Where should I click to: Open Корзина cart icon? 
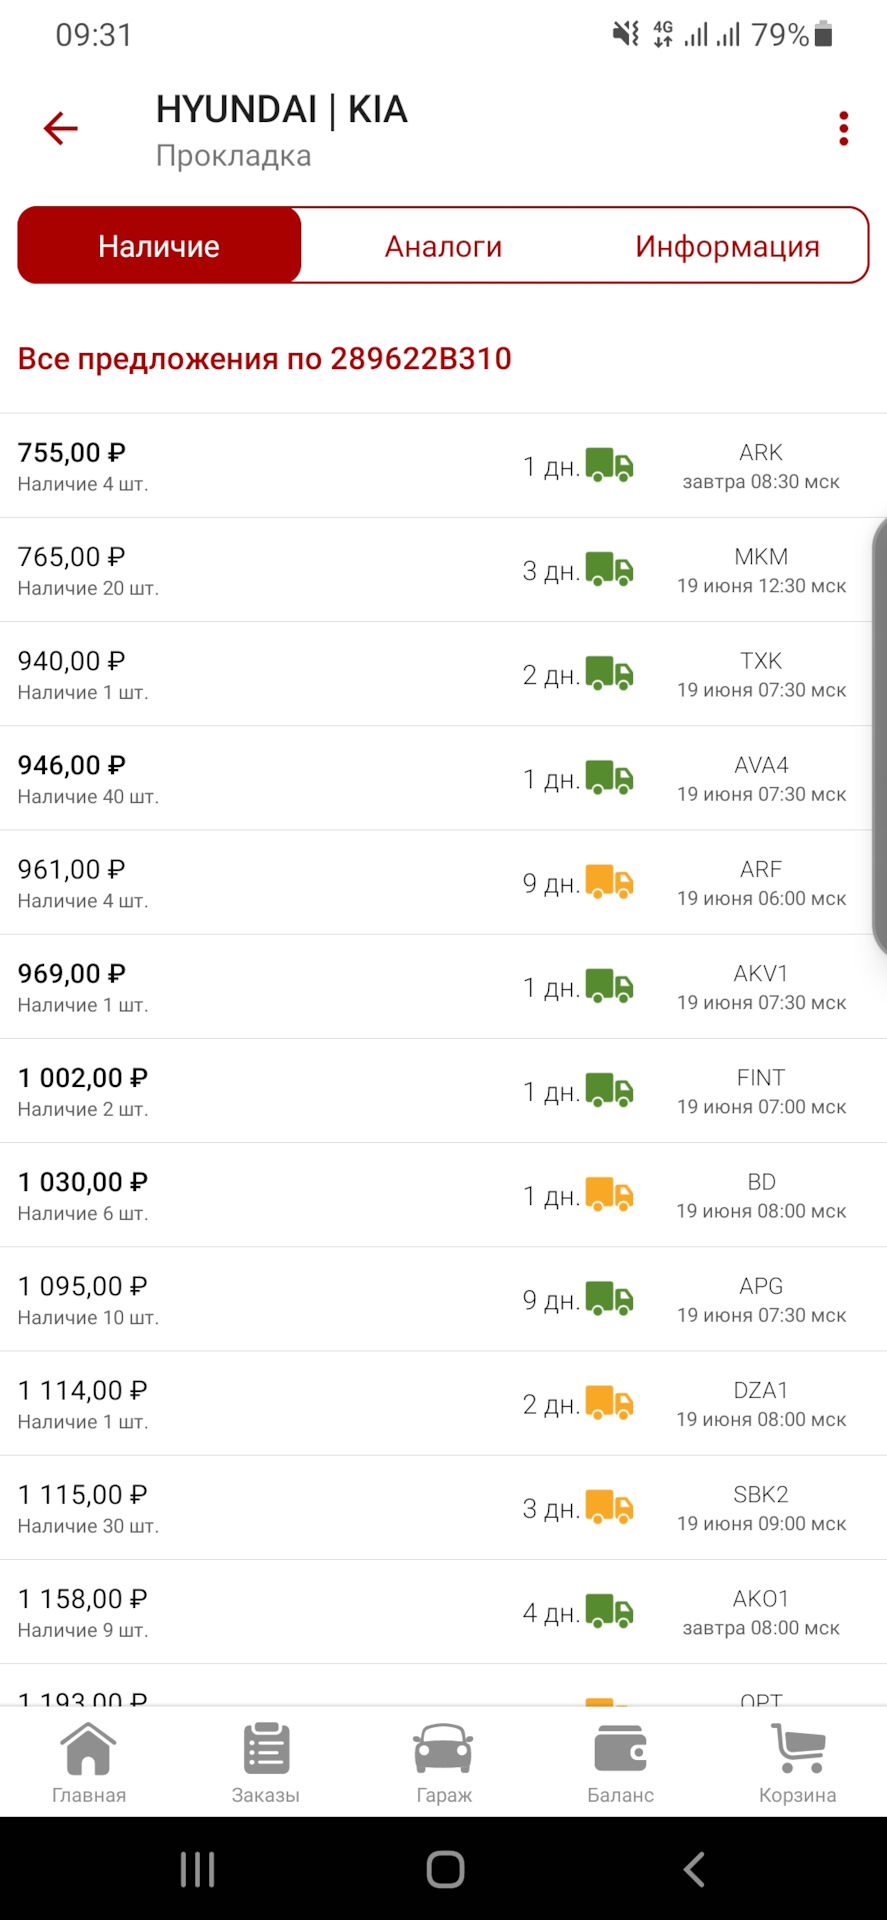click(x=798, y=1762)
